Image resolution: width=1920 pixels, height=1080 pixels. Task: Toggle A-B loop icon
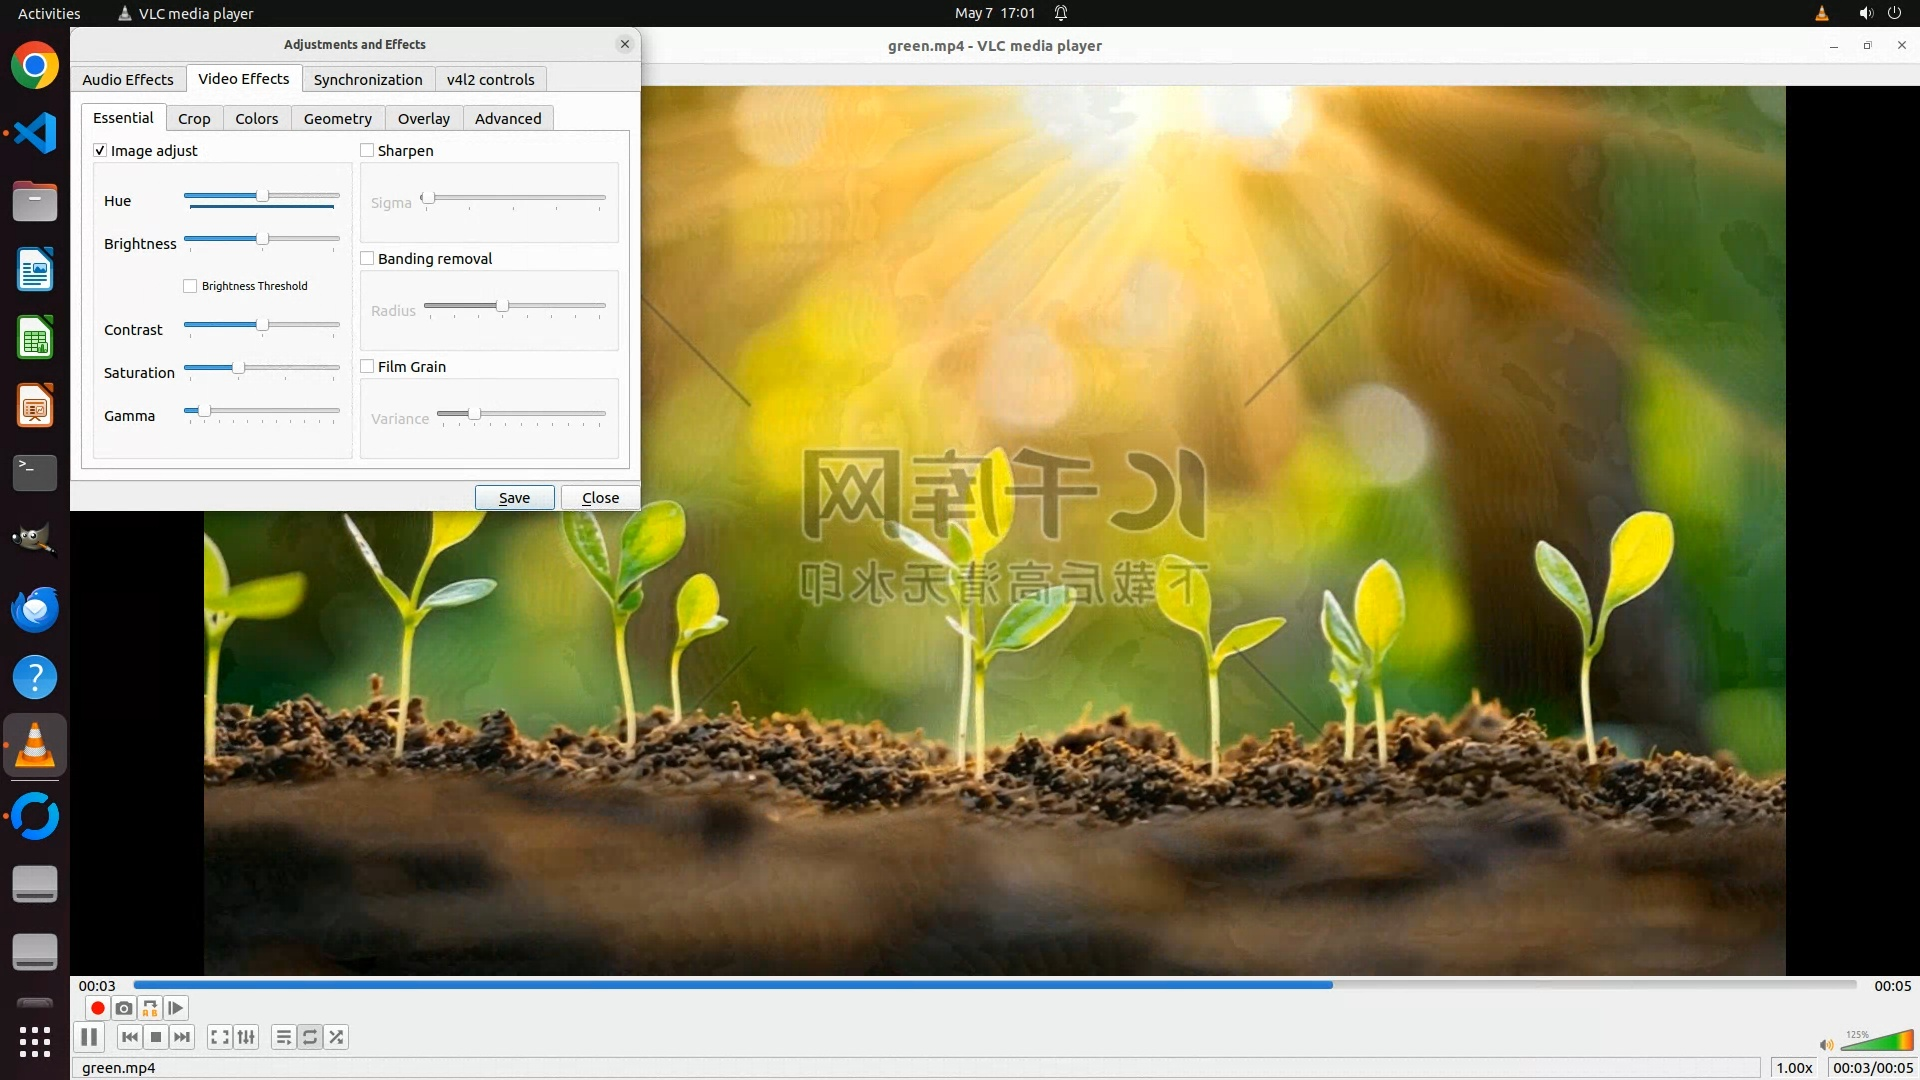[150, 1008]
